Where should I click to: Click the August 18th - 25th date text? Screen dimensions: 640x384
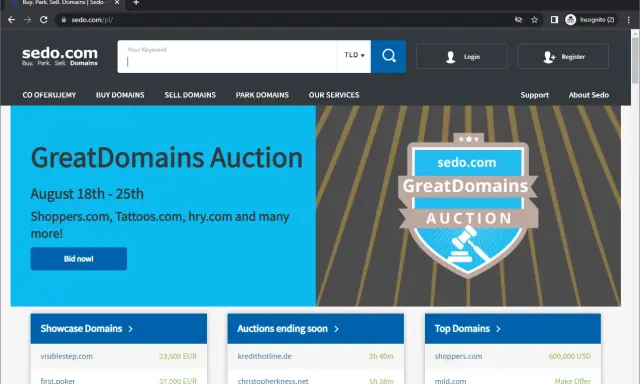pyautogui.click(x=87, y=193)
